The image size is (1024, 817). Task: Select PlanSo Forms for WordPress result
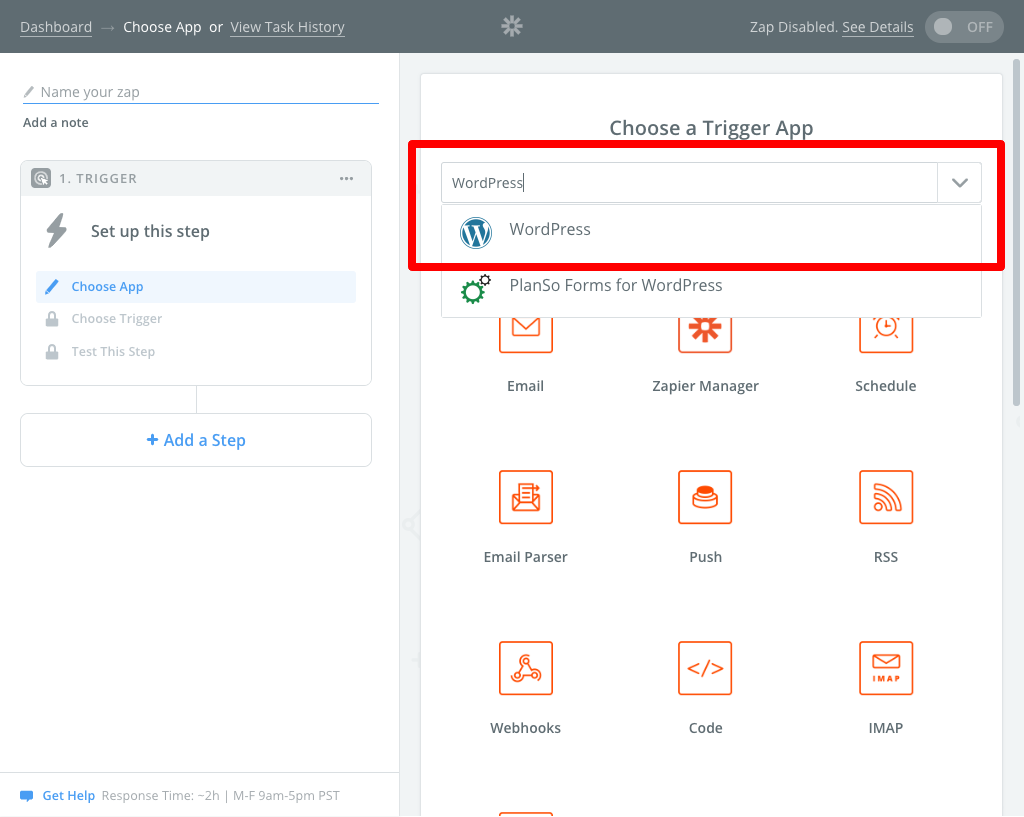711,288
